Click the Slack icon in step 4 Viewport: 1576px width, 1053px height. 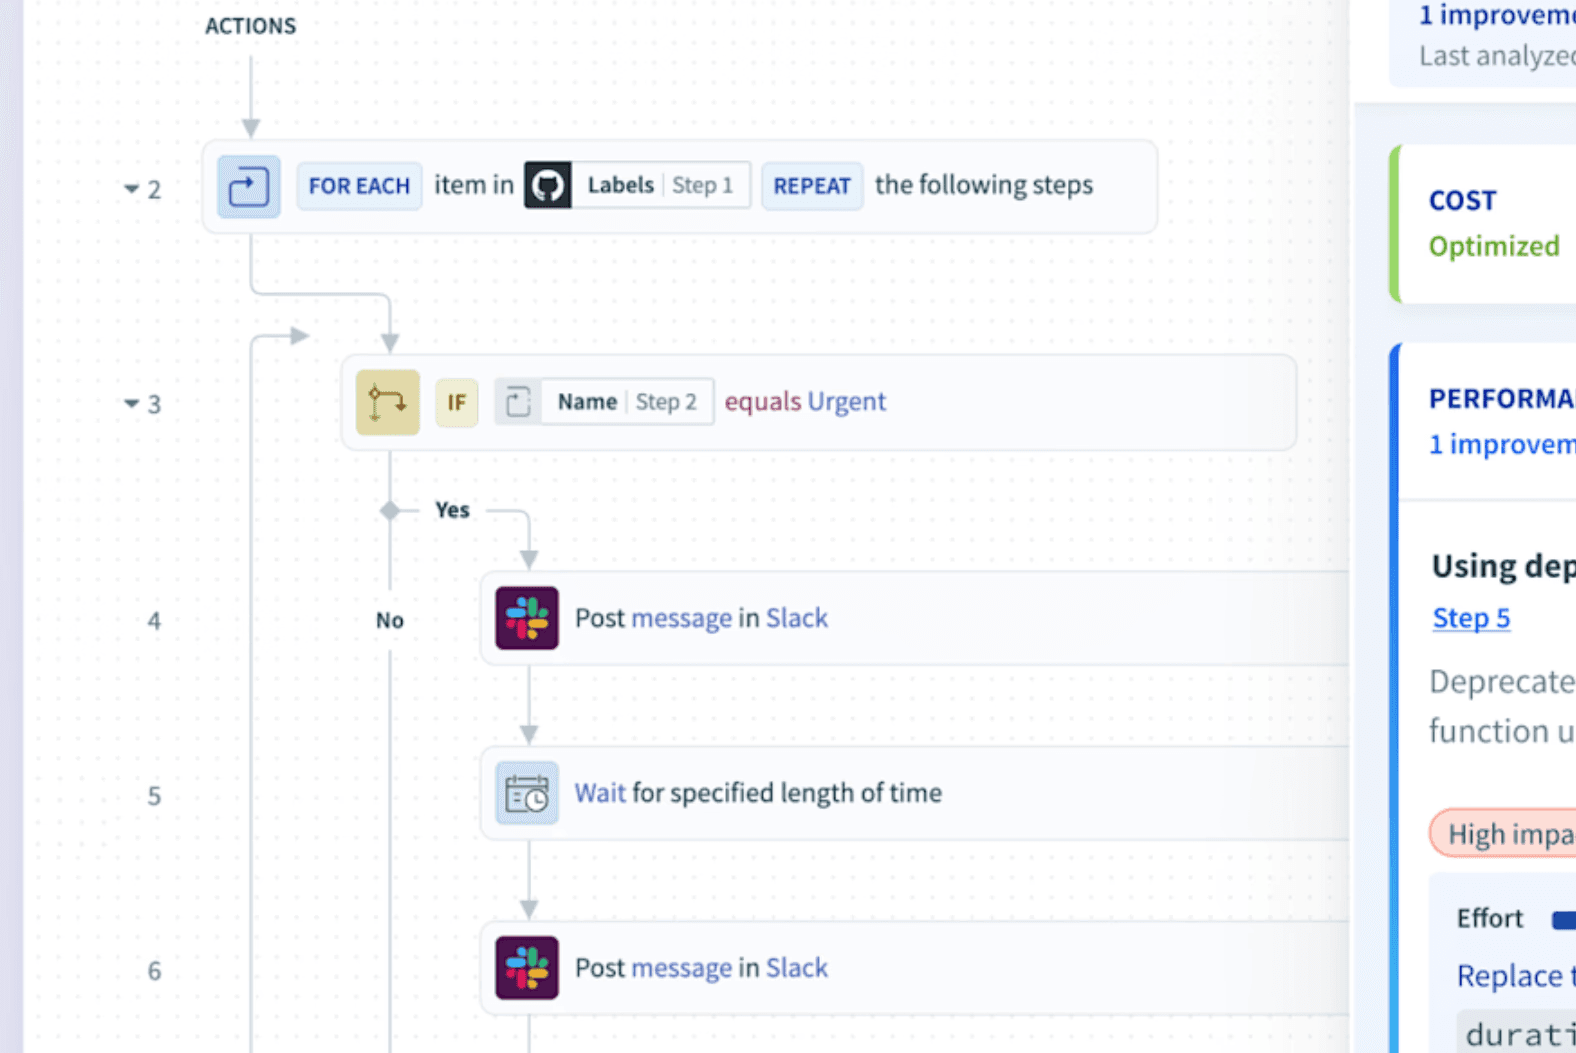tap(527, 618)
